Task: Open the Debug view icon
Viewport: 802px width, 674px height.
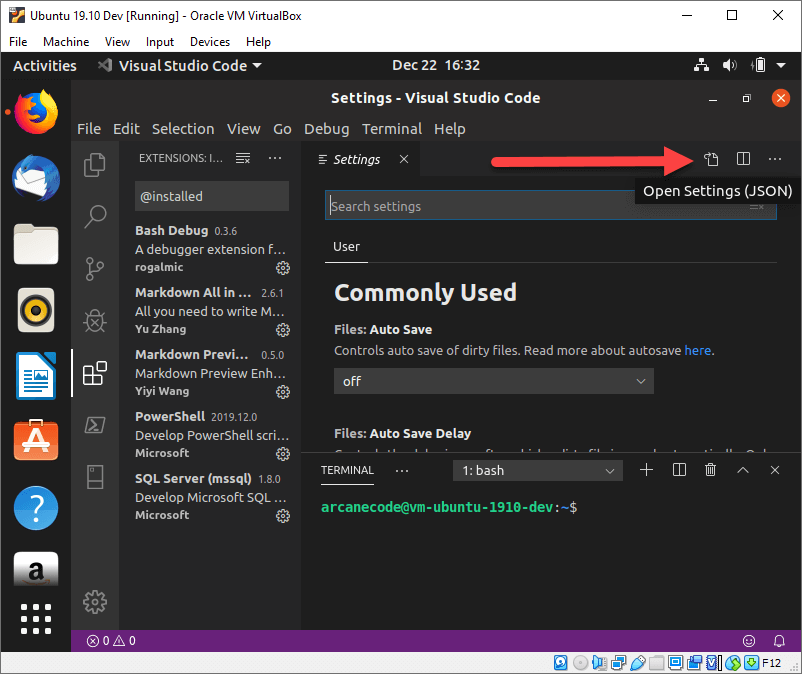Action: (x=95, y=321)
